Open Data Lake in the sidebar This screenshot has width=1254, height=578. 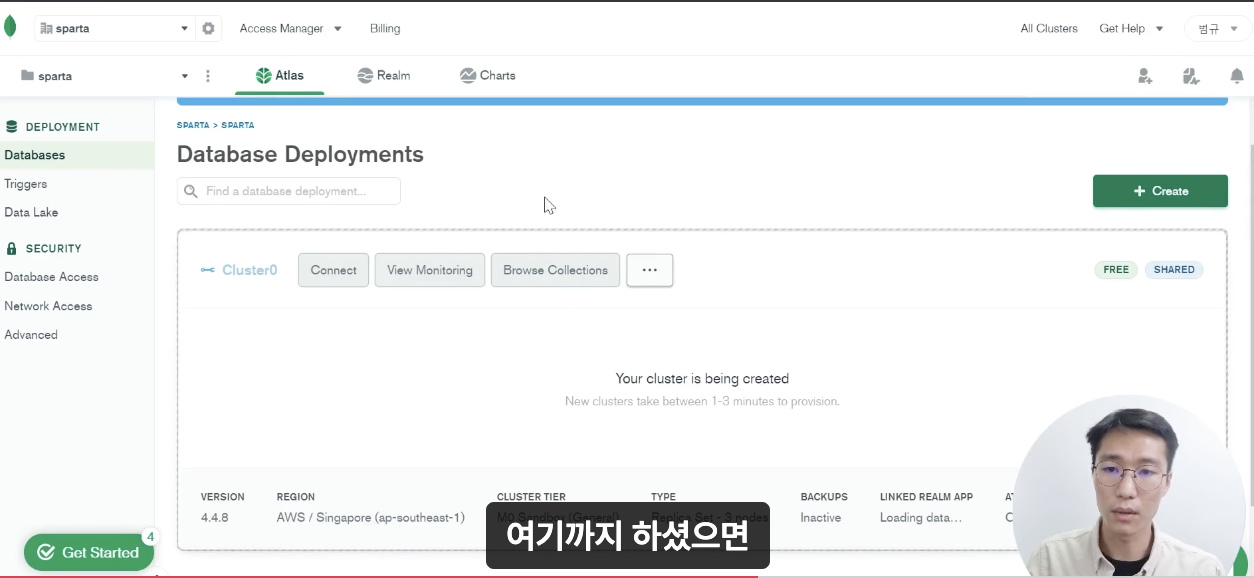click(x=31, y=212)
